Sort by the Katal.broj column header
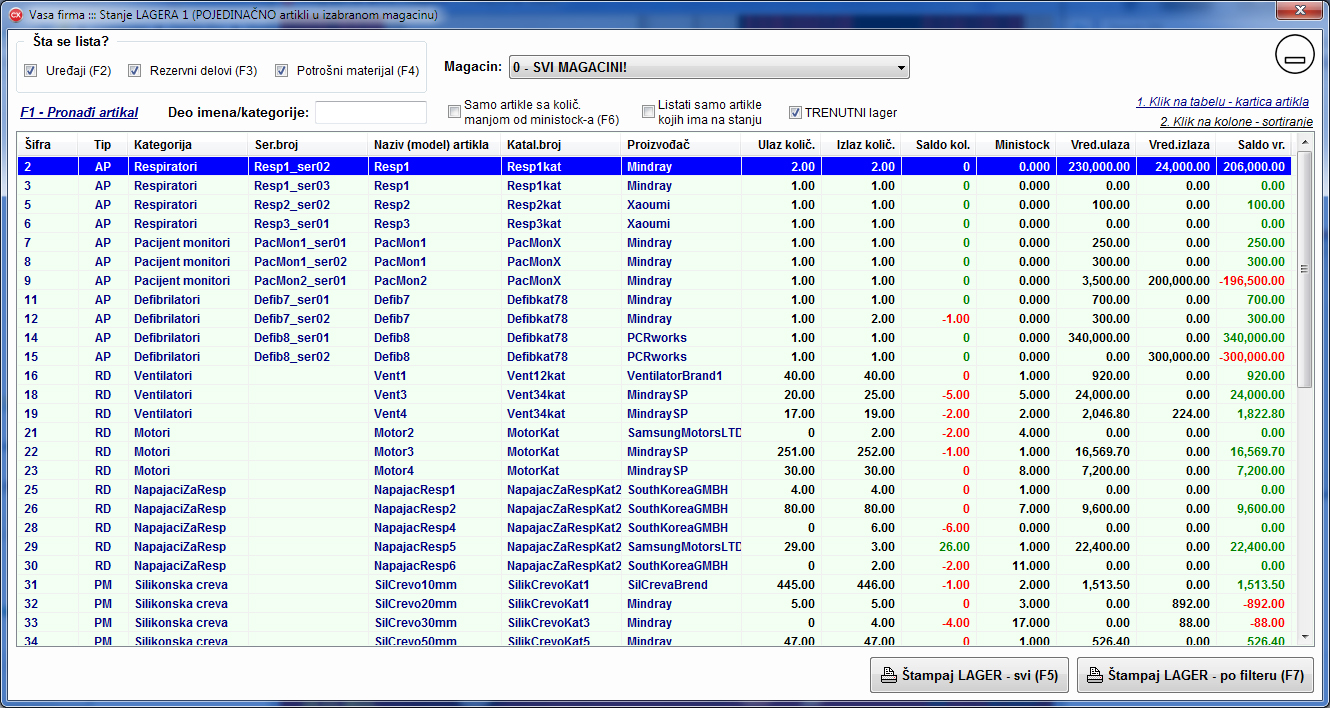 561,145
